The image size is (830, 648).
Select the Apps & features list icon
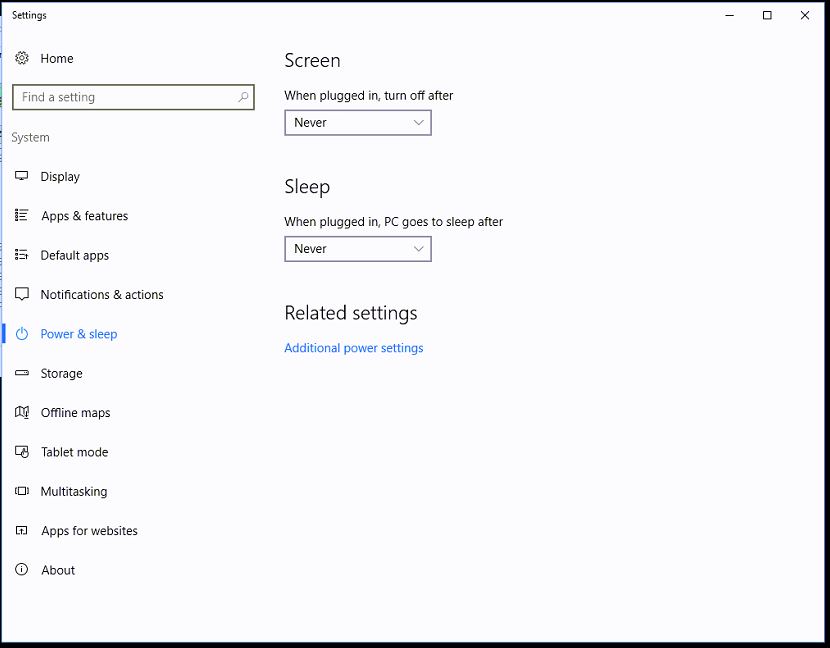22,216
